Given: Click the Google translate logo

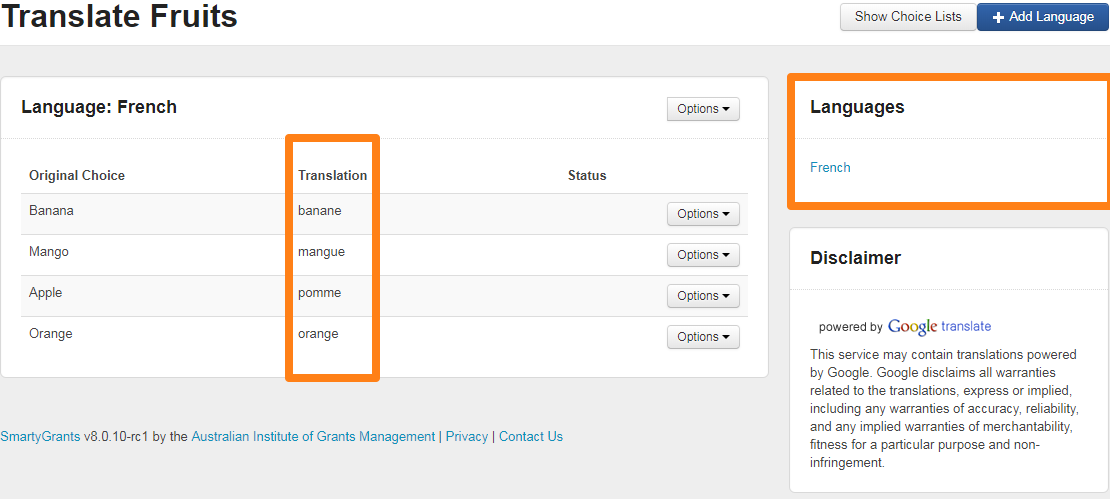Looking at the screenshot, I should pyautogui.click(x=939, y=326).
